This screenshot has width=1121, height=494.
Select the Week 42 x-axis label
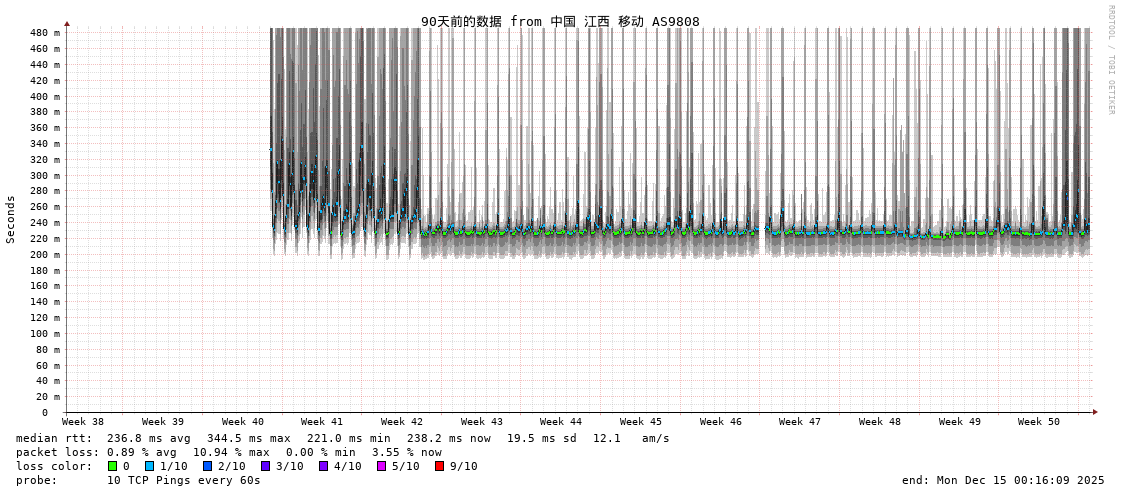click(x=401, y=422)
